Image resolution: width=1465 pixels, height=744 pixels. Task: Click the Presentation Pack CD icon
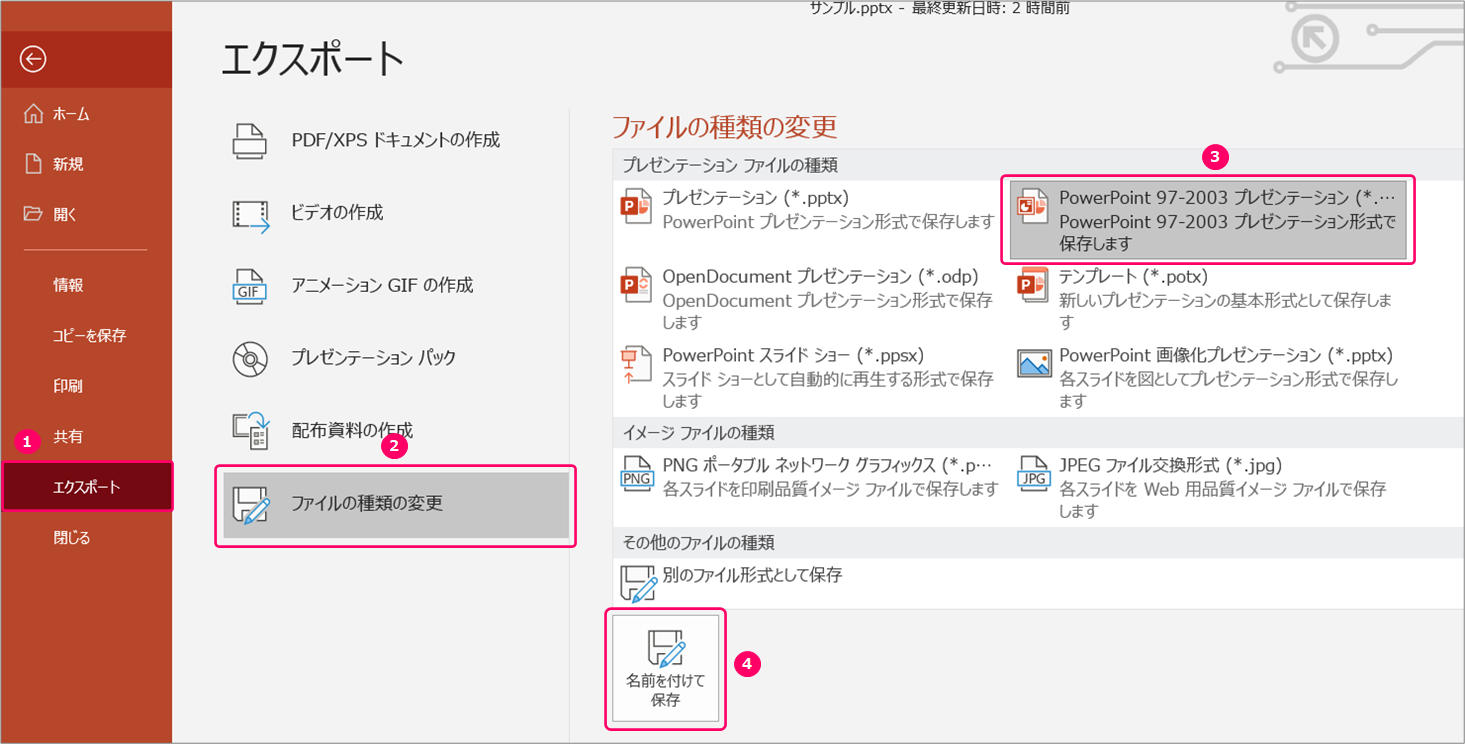coord(250,358)
